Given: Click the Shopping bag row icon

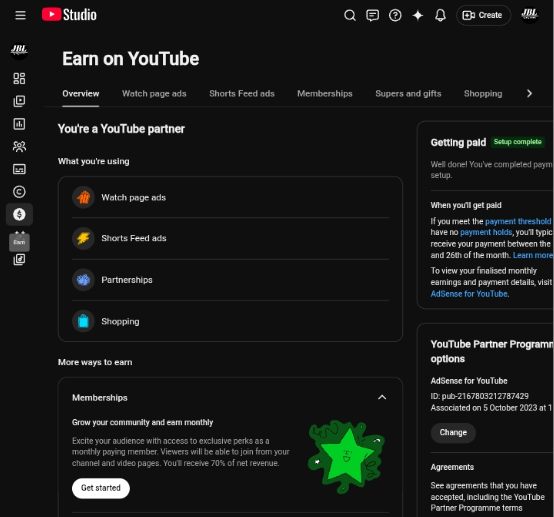Looking at the screenshot, I should tap(83, 321).
